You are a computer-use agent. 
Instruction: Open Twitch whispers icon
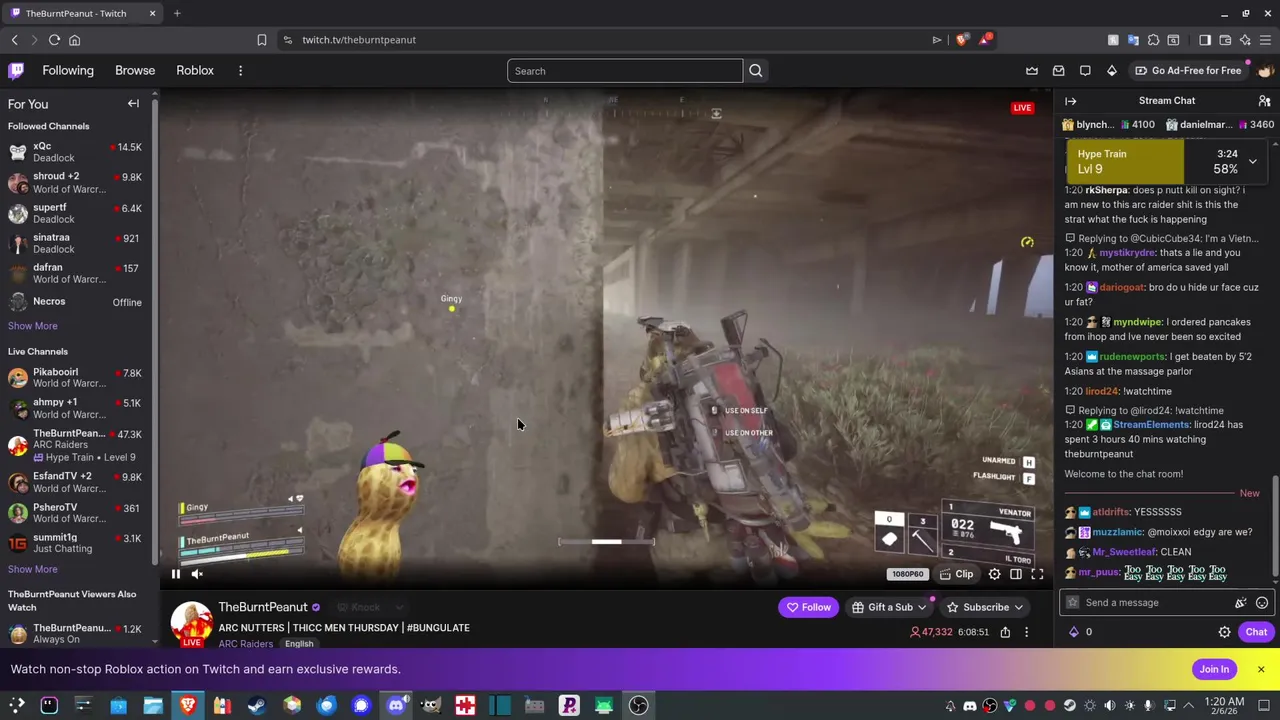(x=1085, y=71)
